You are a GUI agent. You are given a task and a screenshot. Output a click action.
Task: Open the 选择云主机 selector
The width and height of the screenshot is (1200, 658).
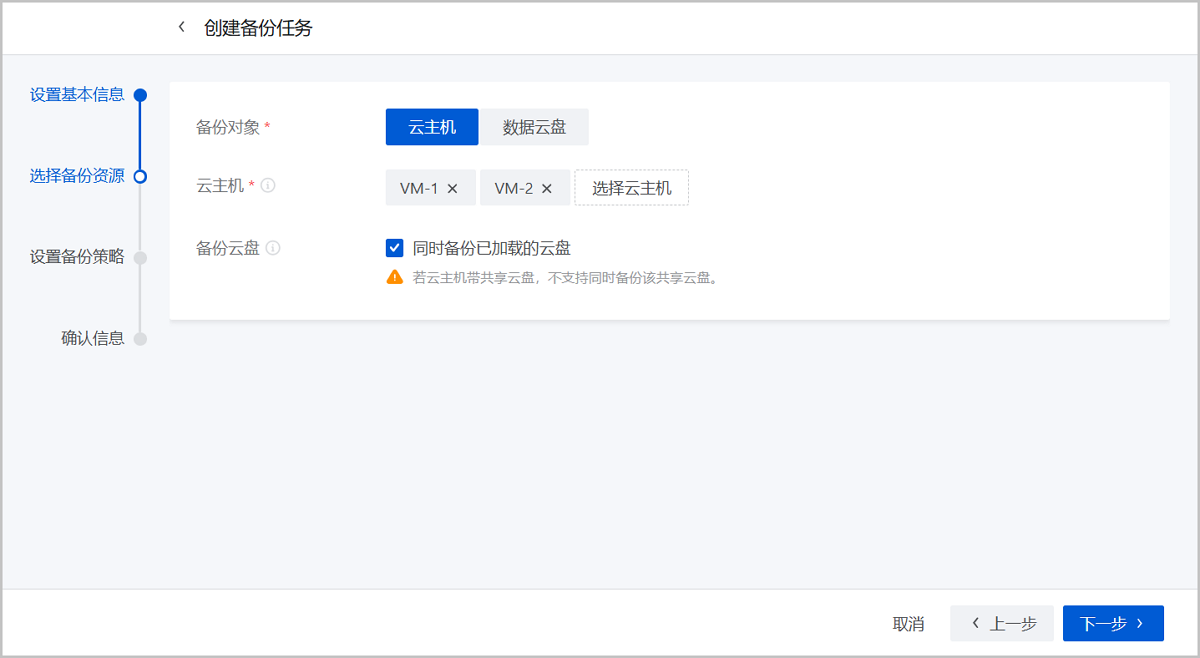coord(631,188)
